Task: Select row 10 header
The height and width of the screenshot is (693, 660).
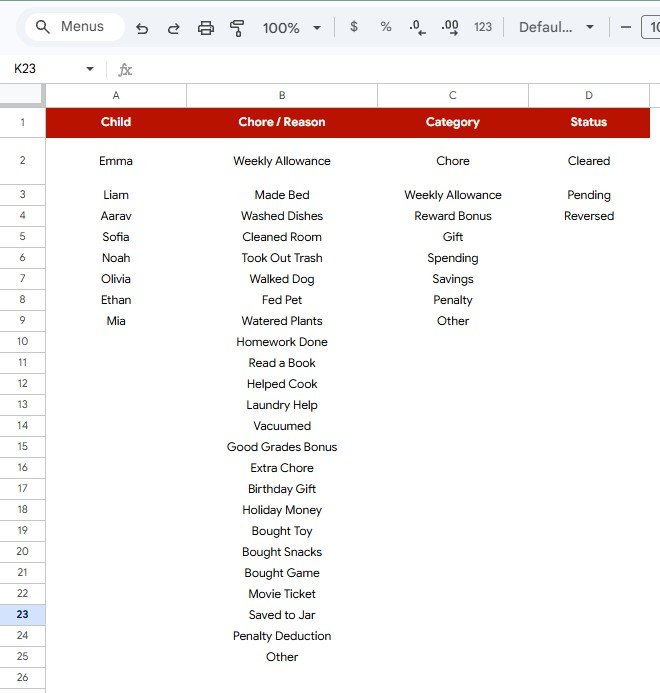Action: click(x=22, y=341)
